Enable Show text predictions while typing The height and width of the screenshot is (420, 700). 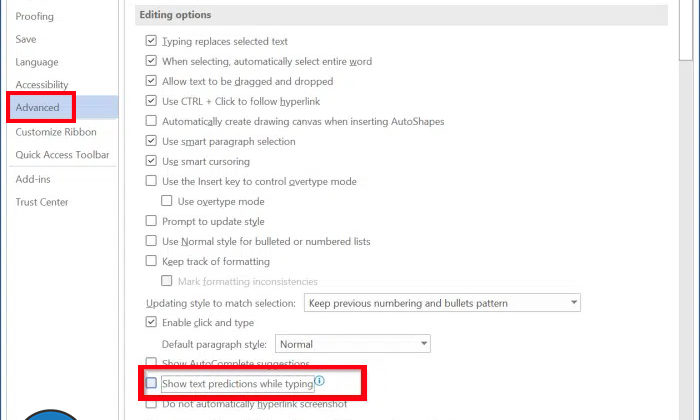152,383
